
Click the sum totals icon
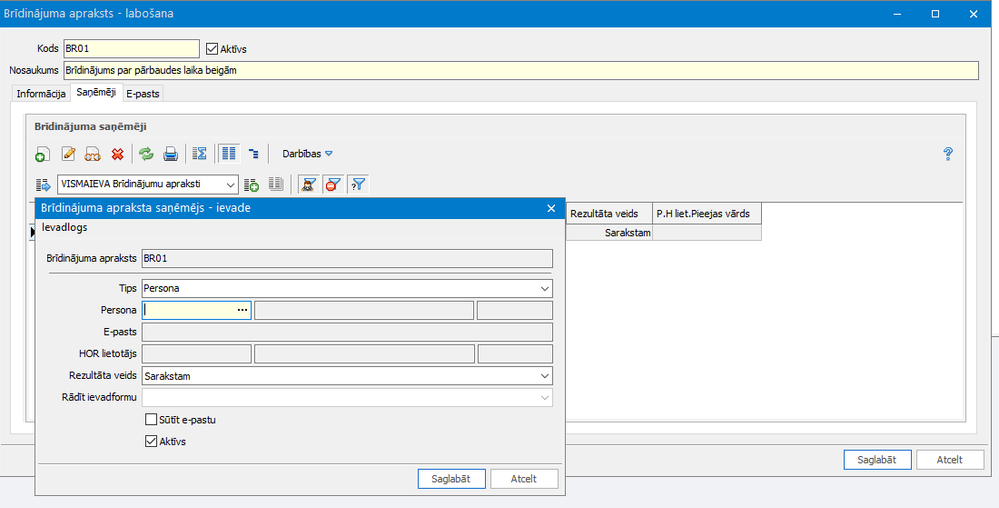click(x=199, y=154)
